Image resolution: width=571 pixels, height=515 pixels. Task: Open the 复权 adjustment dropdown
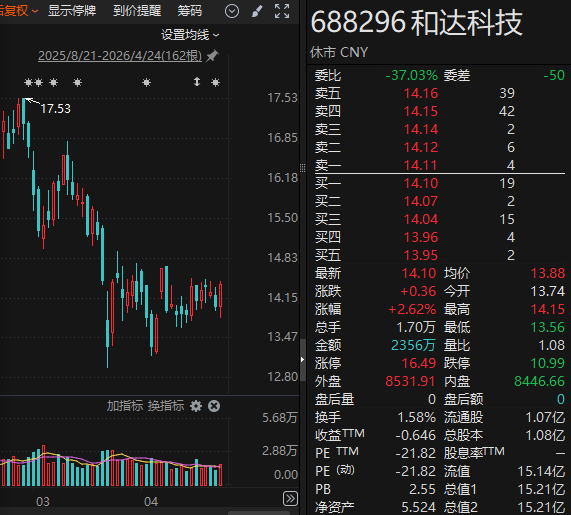coord(19,11)
